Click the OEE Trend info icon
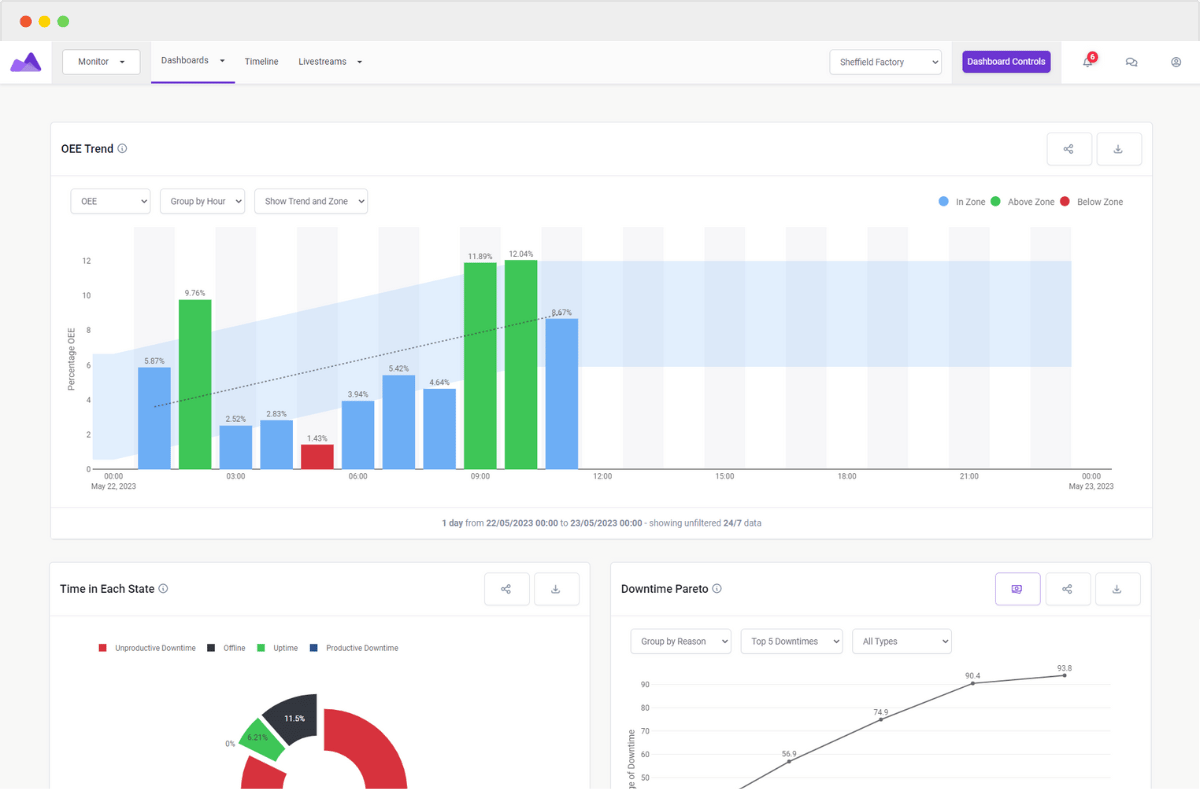The image size is (1200, 791). (122, 149)
